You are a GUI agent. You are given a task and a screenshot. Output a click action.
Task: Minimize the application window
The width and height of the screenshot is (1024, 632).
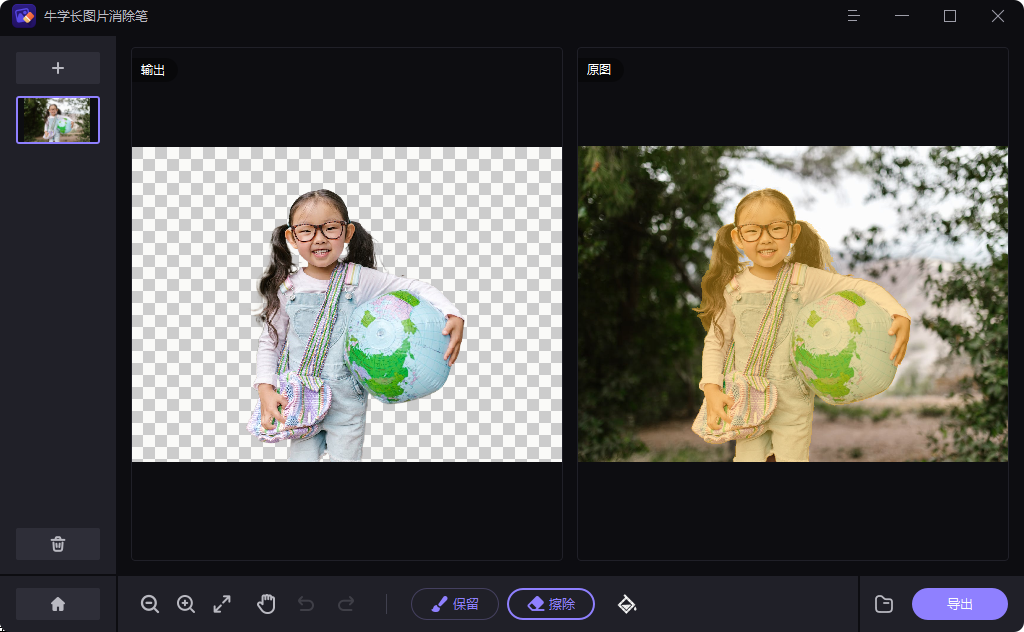902,16
